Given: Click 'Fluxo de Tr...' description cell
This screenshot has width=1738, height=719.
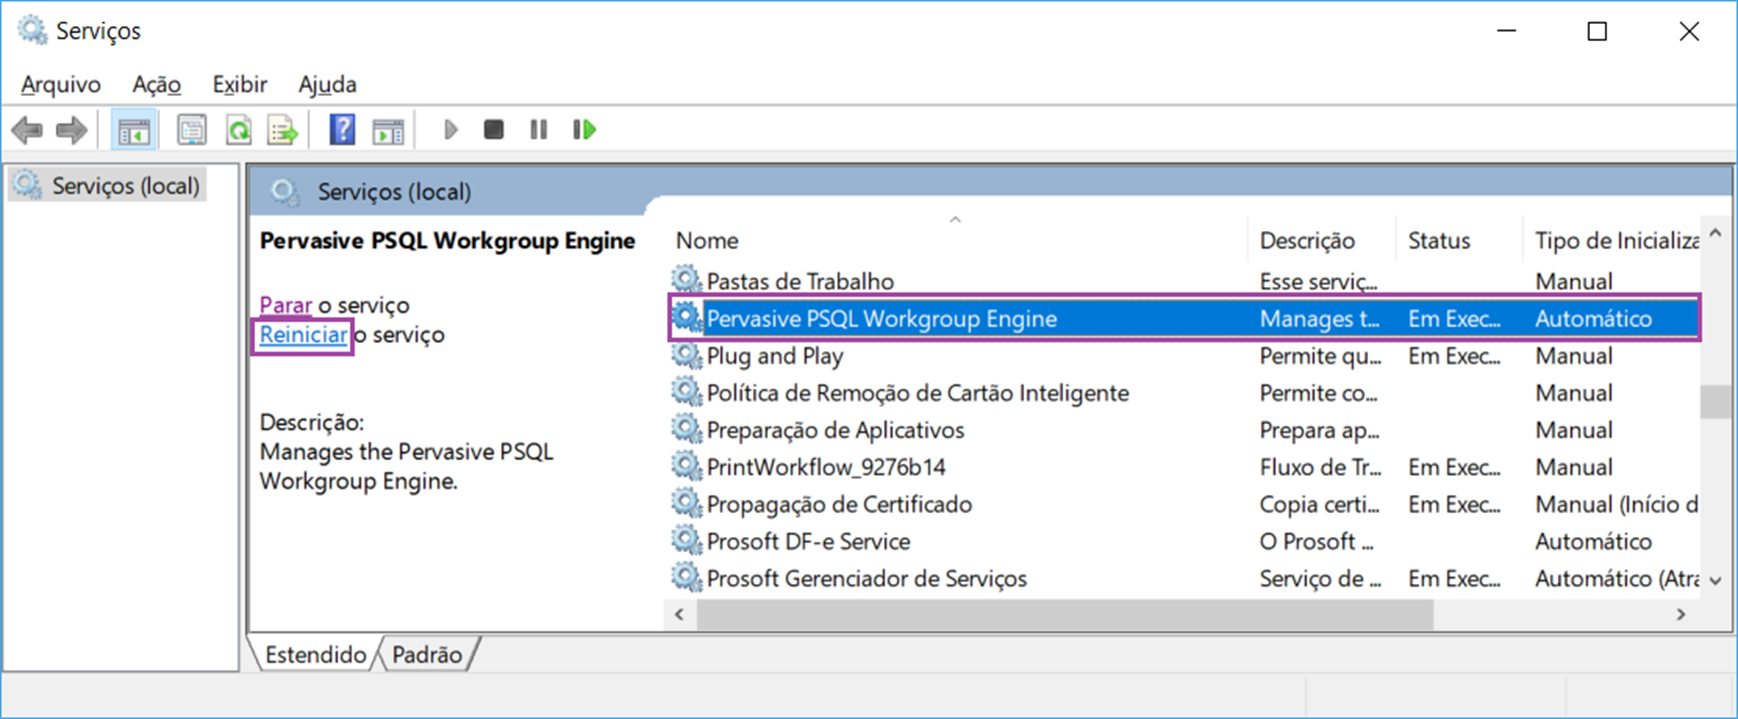Looking at the screenshot, I should pos(1320,467).
